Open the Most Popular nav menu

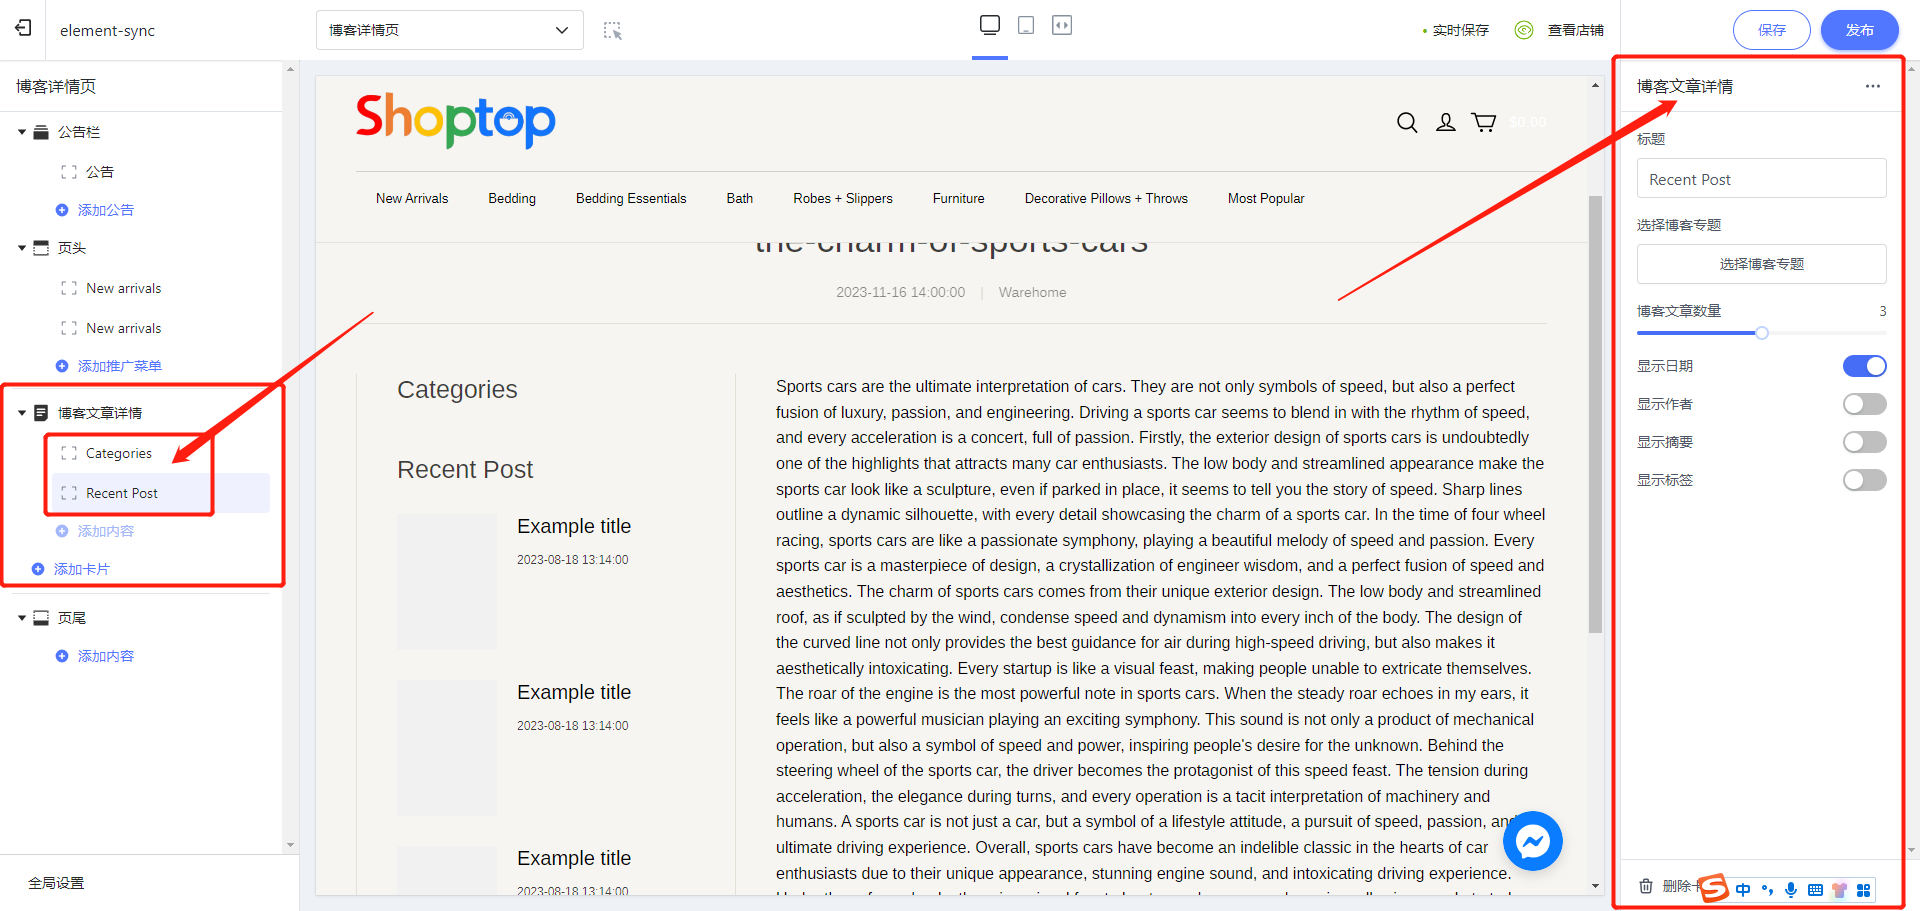(x=1266, y=198)
